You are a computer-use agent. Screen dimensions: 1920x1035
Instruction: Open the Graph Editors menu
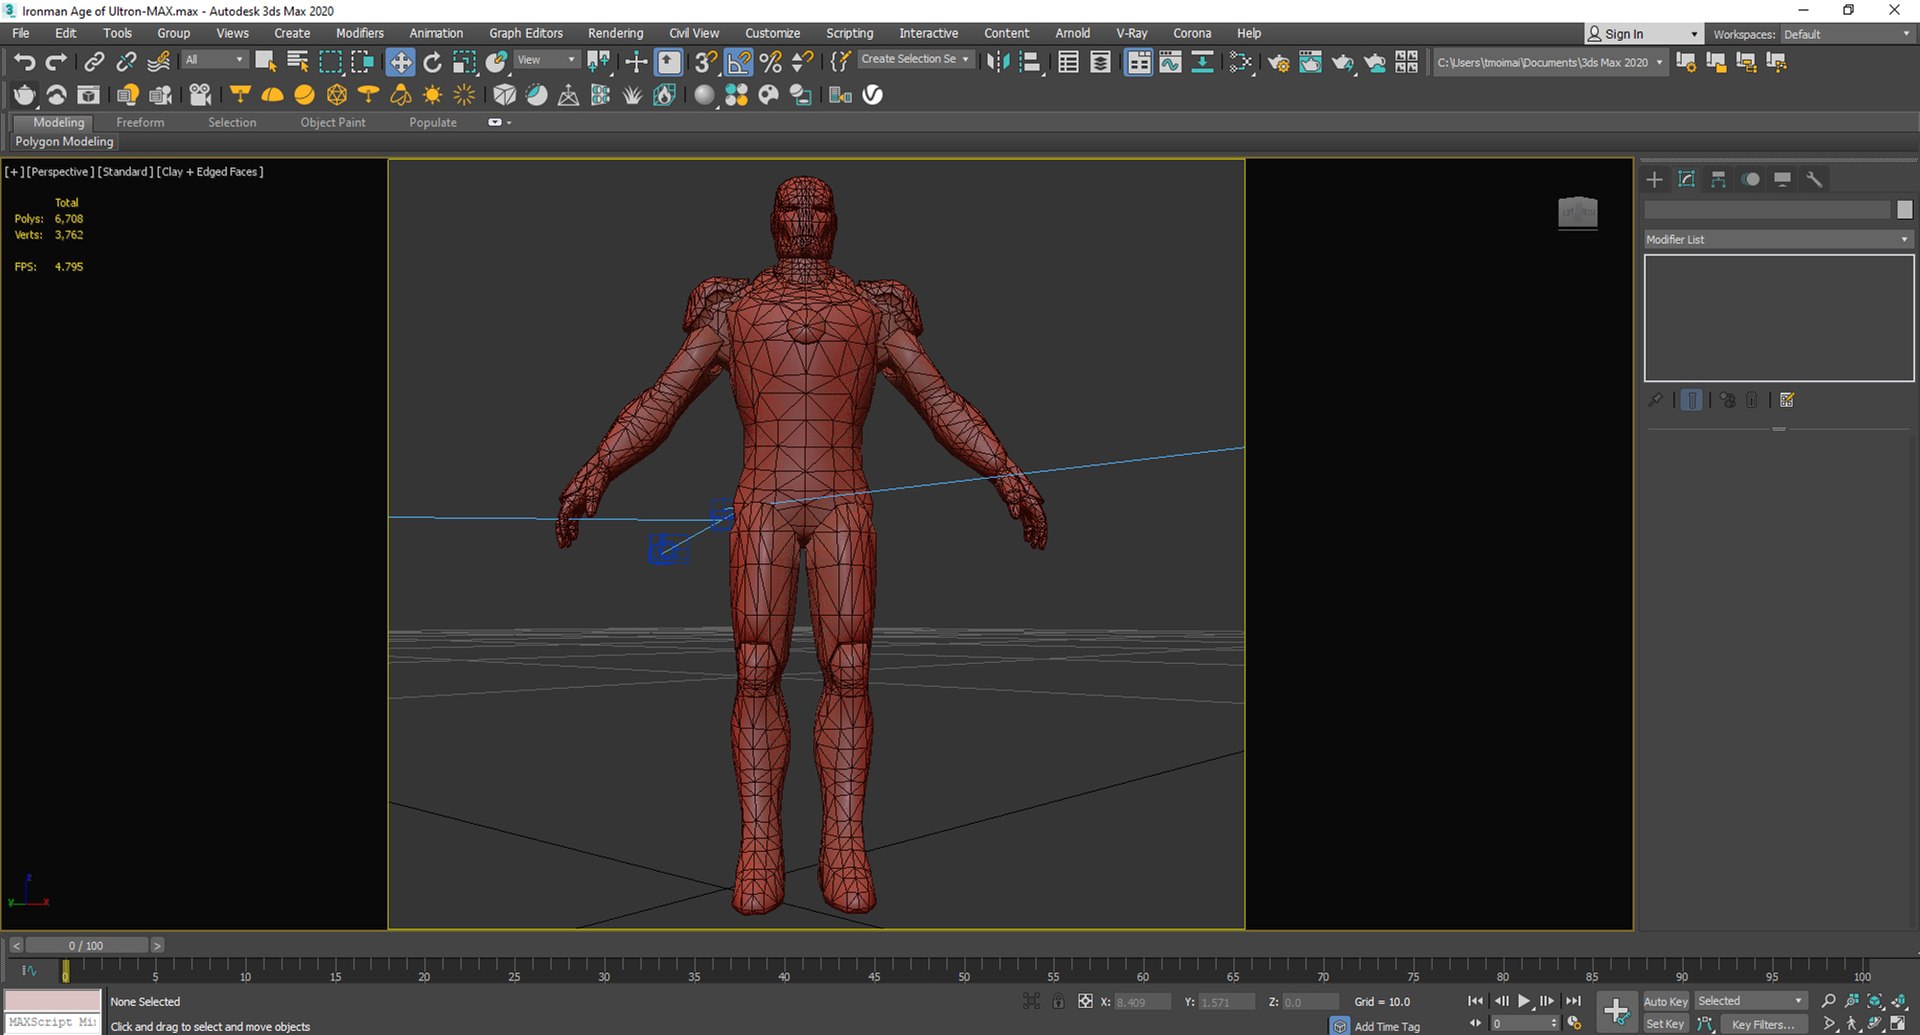(x=526, y=33)
